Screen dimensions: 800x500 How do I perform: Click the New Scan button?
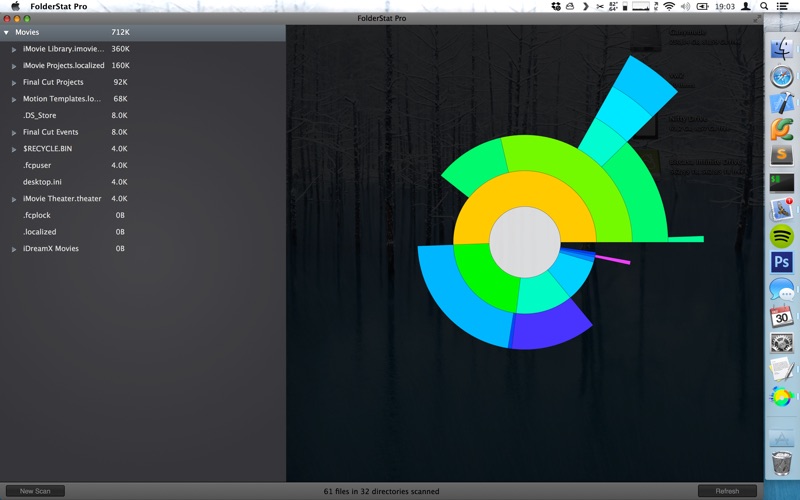pyautogui.click(x=35, y=491)
